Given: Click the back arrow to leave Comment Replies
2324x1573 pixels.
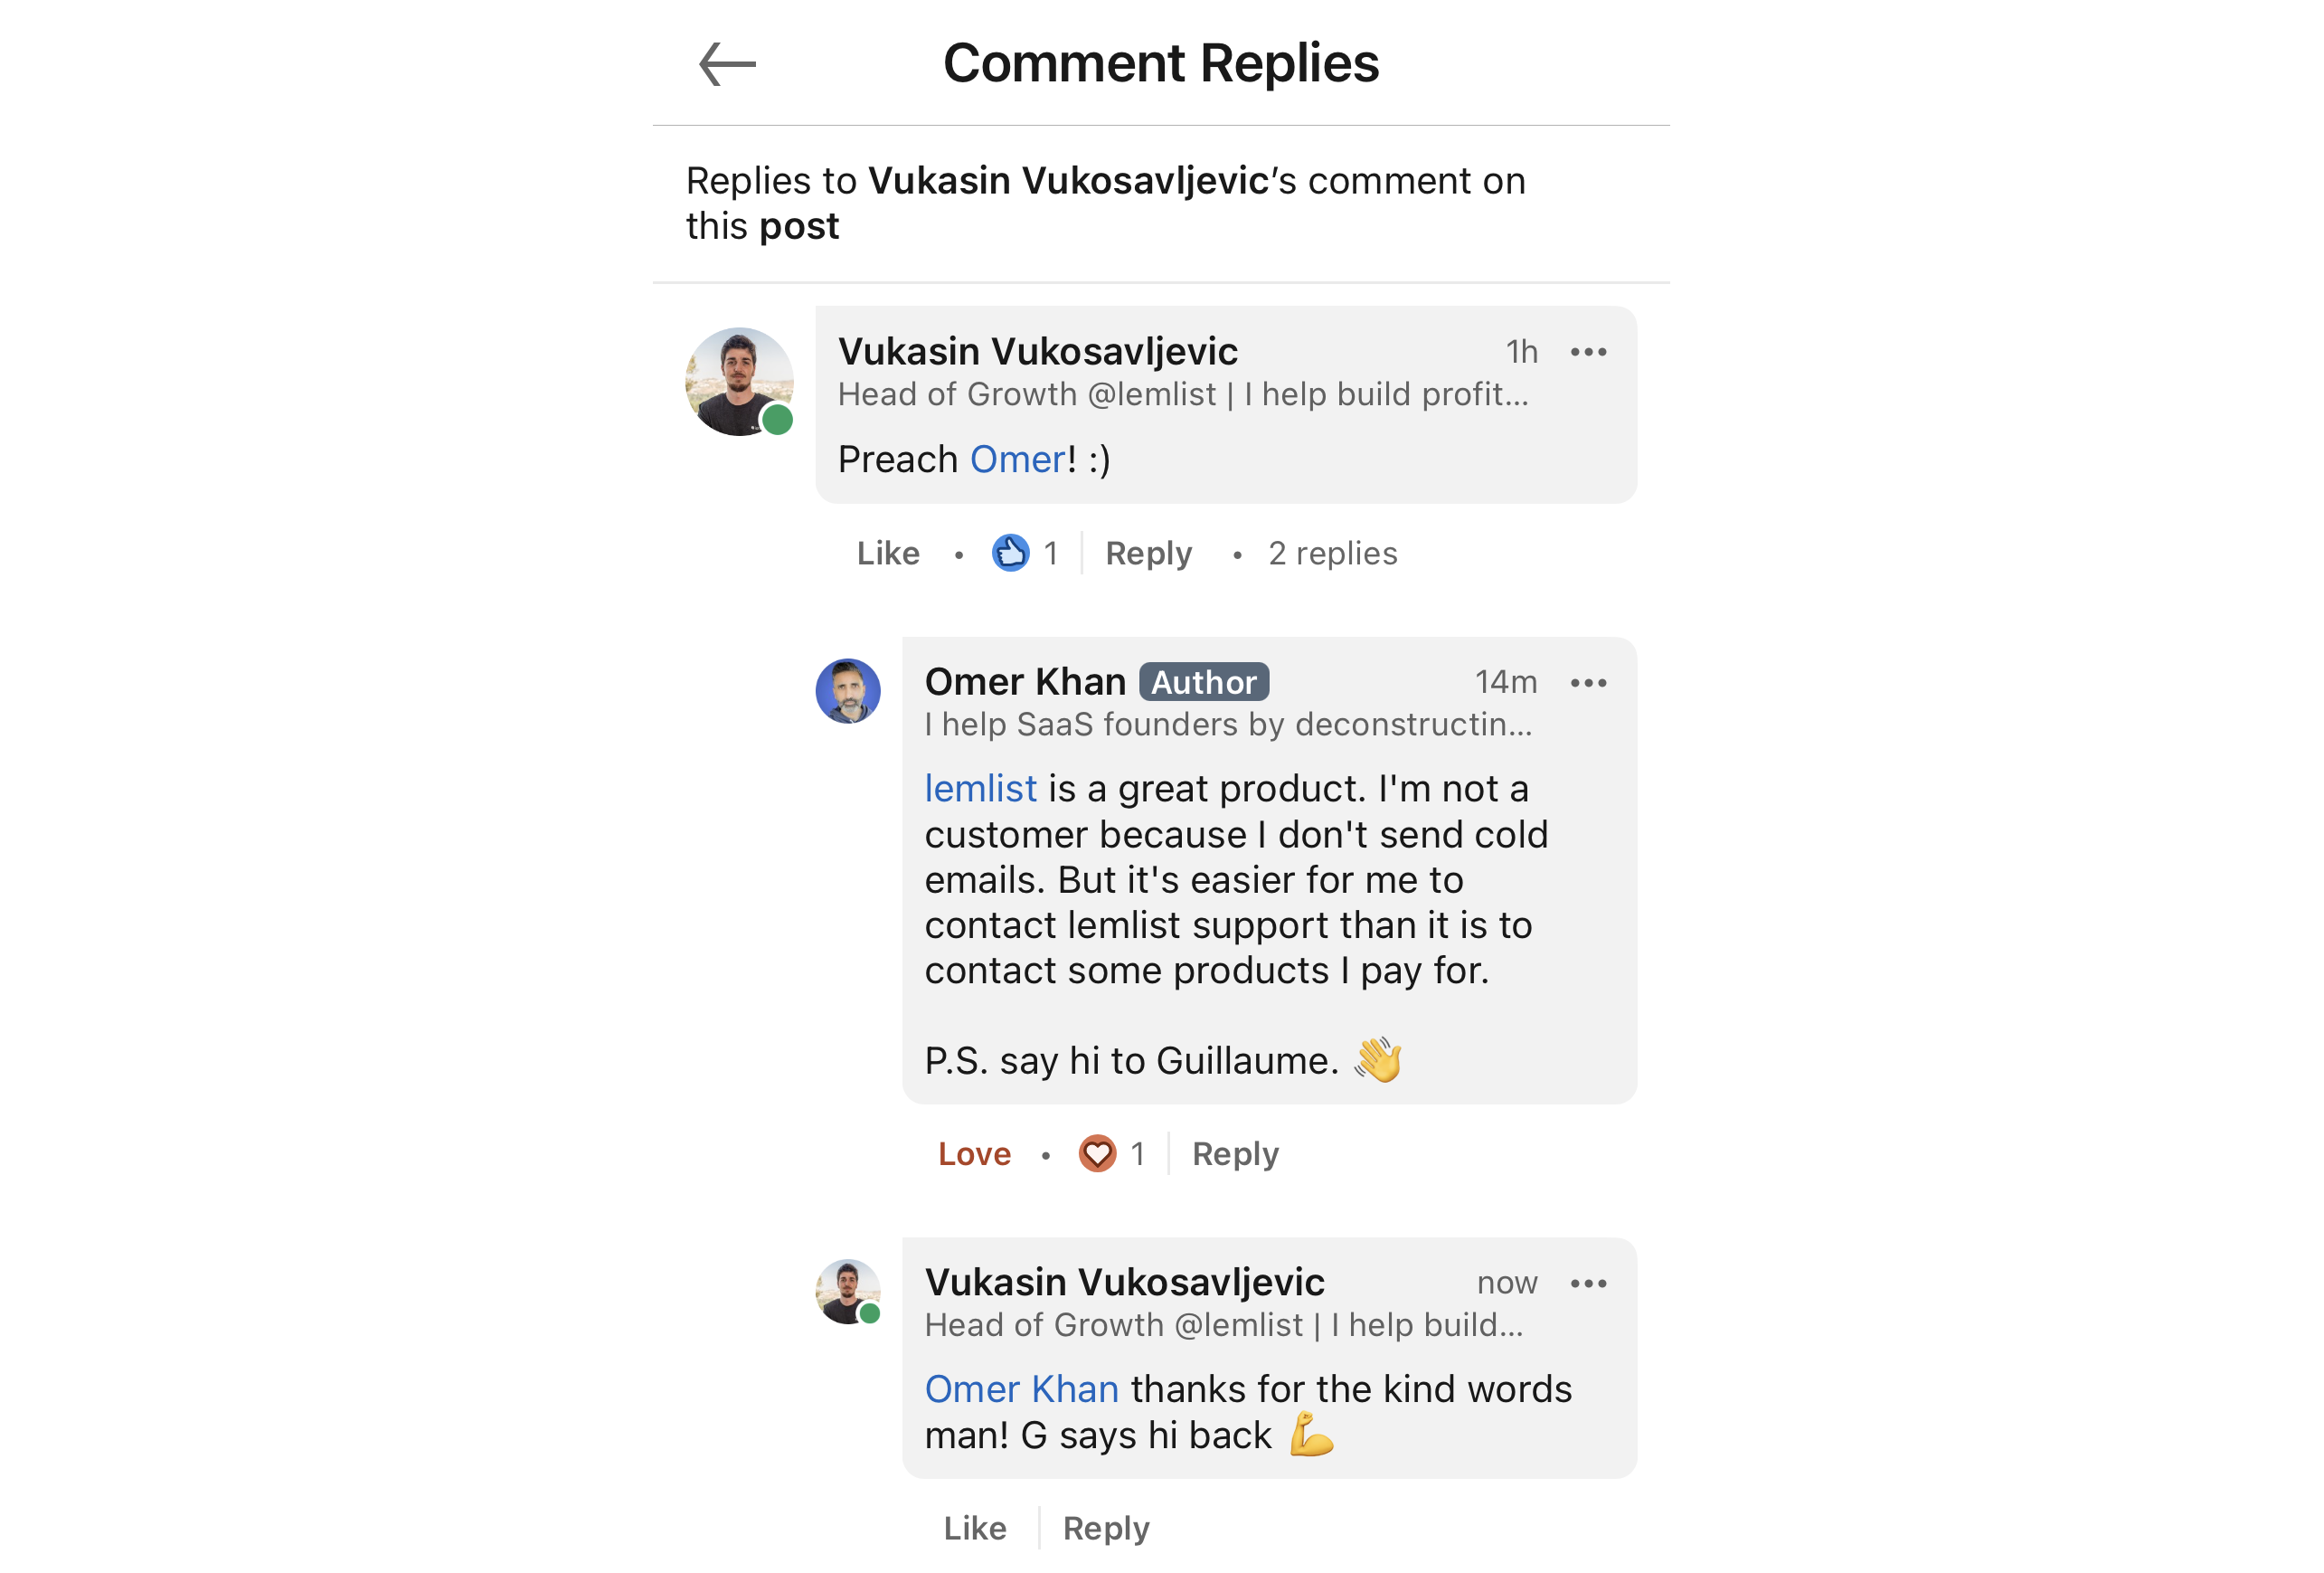Looking at the screenshot, I should coord(728,63).
